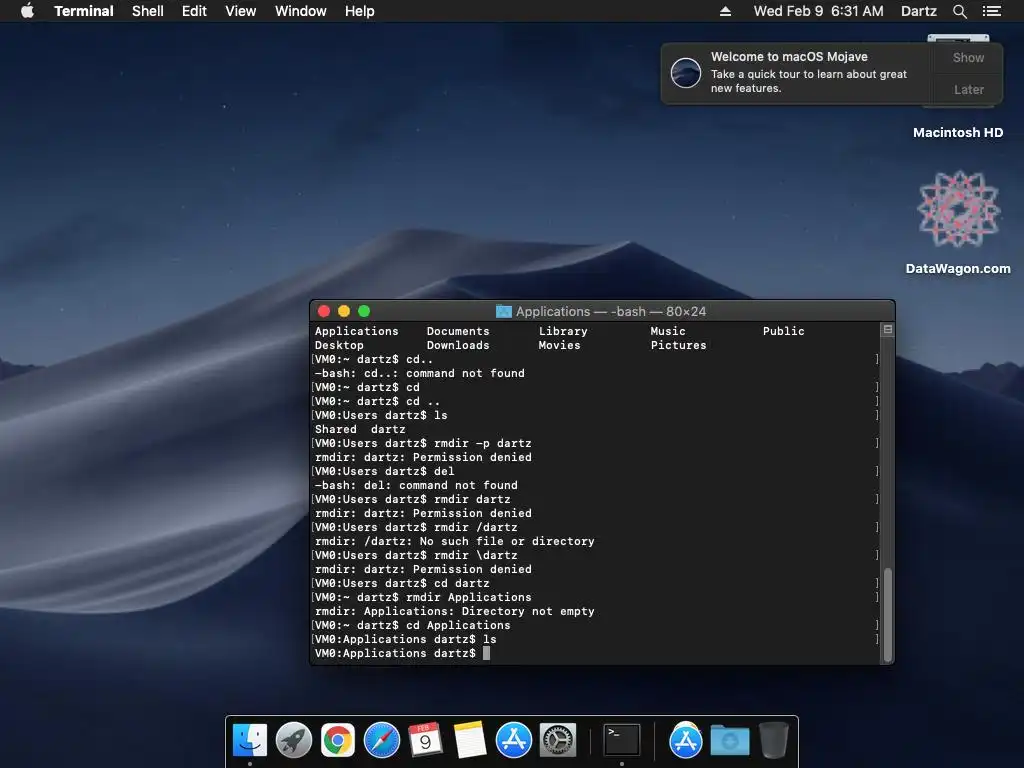Viewport: 1024px width, 768px height.
Task: Click Show on macOS Mojave notification
Action: click(x=968, y=57)
